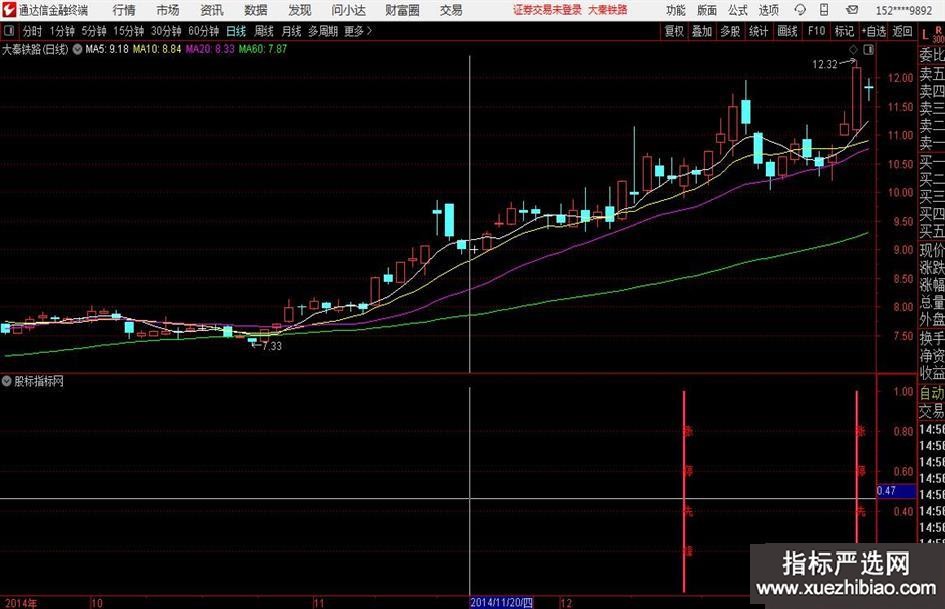This screenshot has width=945, height=609.
Task: Click +自选 to add to watchlist
Action: pos(873,31)
